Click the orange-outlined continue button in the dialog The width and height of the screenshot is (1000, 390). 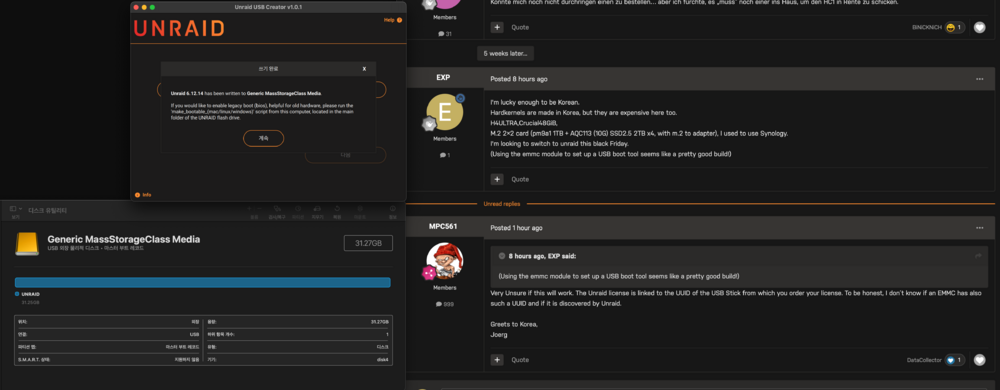[x=263, y=138]
